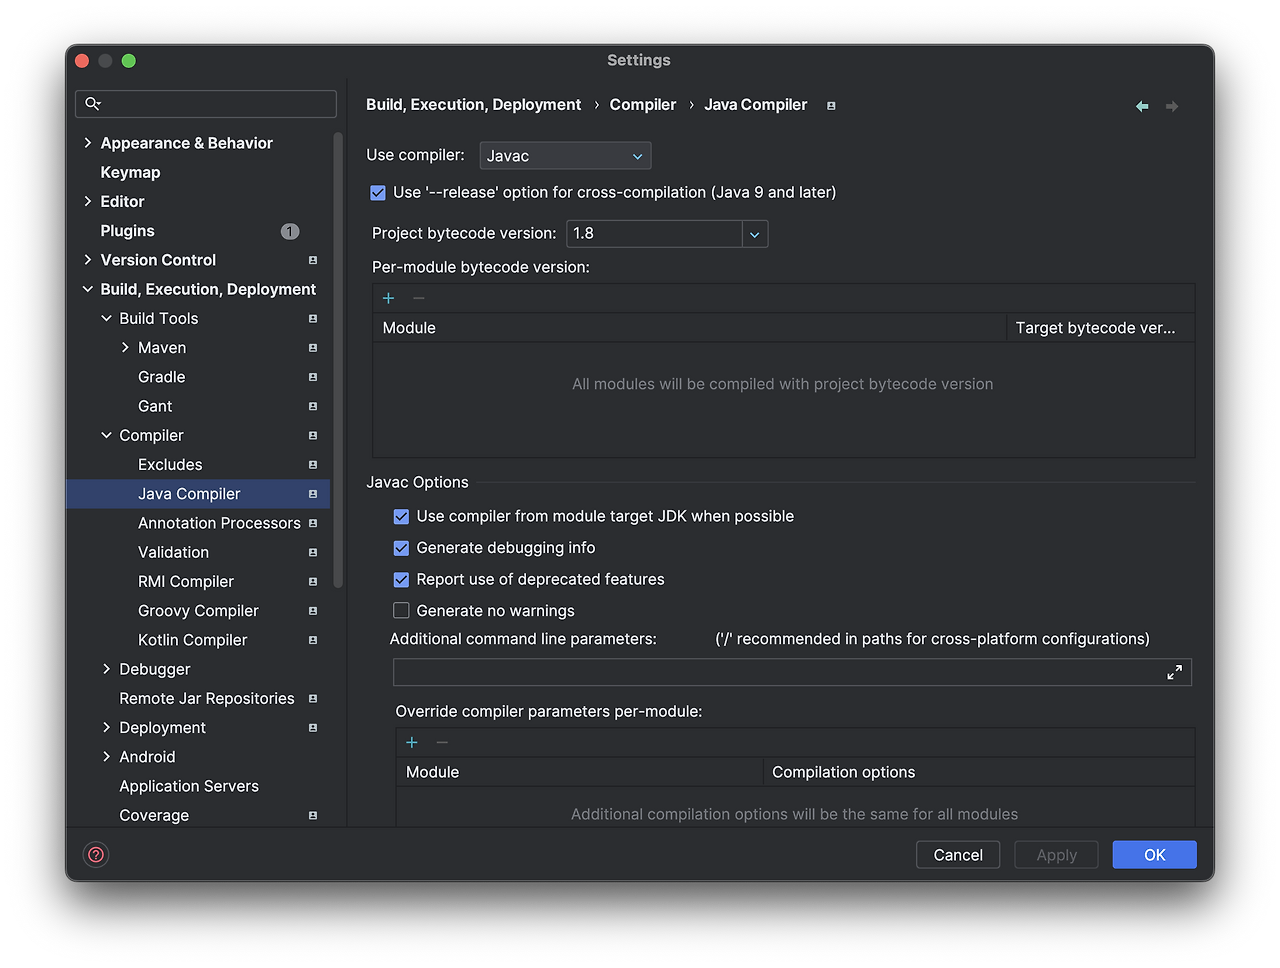Uncheck Use '--release' option for cross-compilation
Screen dimensions: 1280x968
[377, 192]
